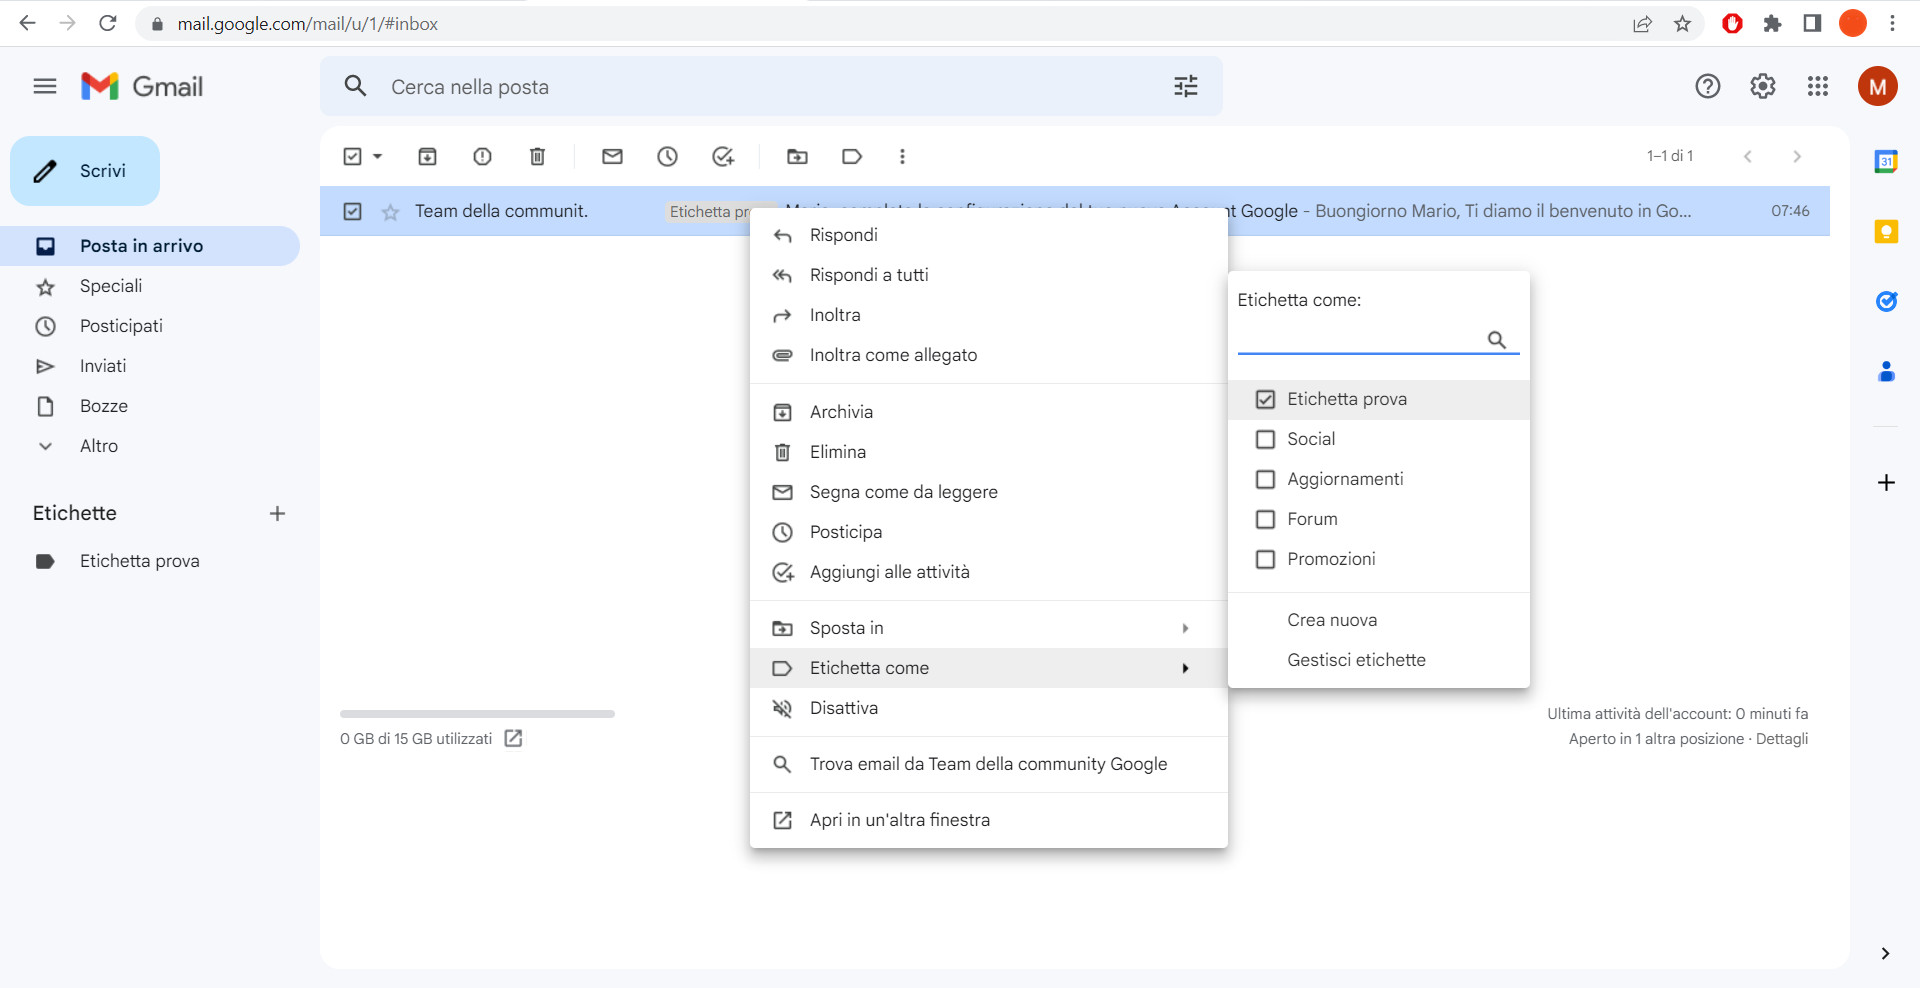Click inside the Cerca nella posta search field
This screenshot has height=988, width=1920.
point(600,87)
